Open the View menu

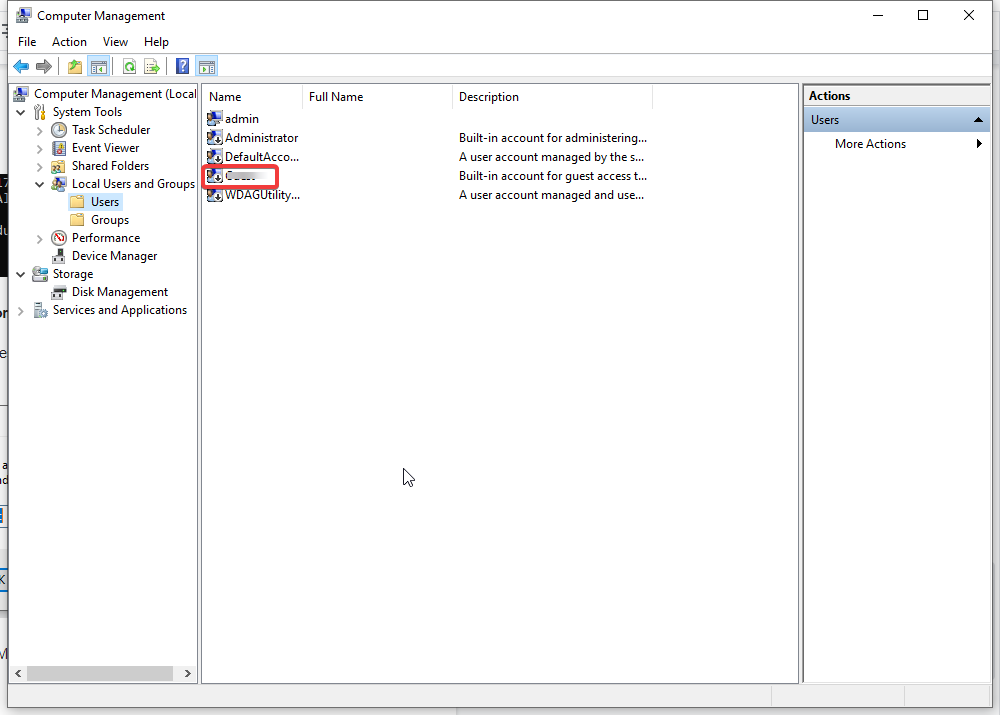pyautogui.click(x=115, y=41)
